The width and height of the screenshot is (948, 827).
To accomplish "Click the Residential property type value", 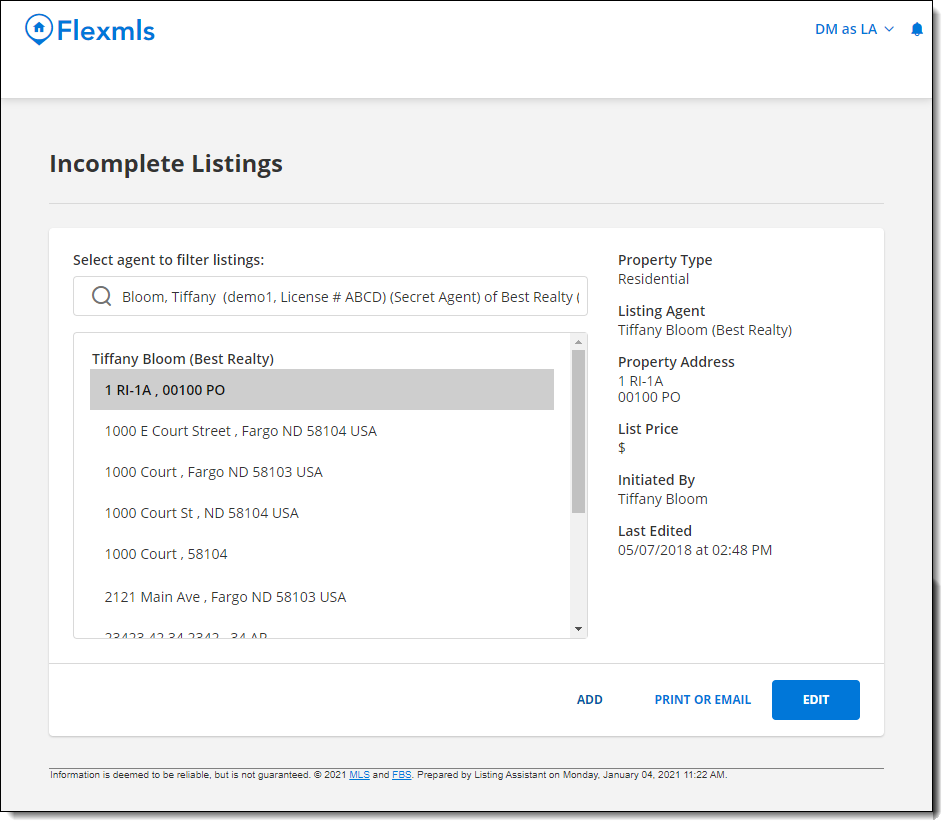I will click(653, 279).
